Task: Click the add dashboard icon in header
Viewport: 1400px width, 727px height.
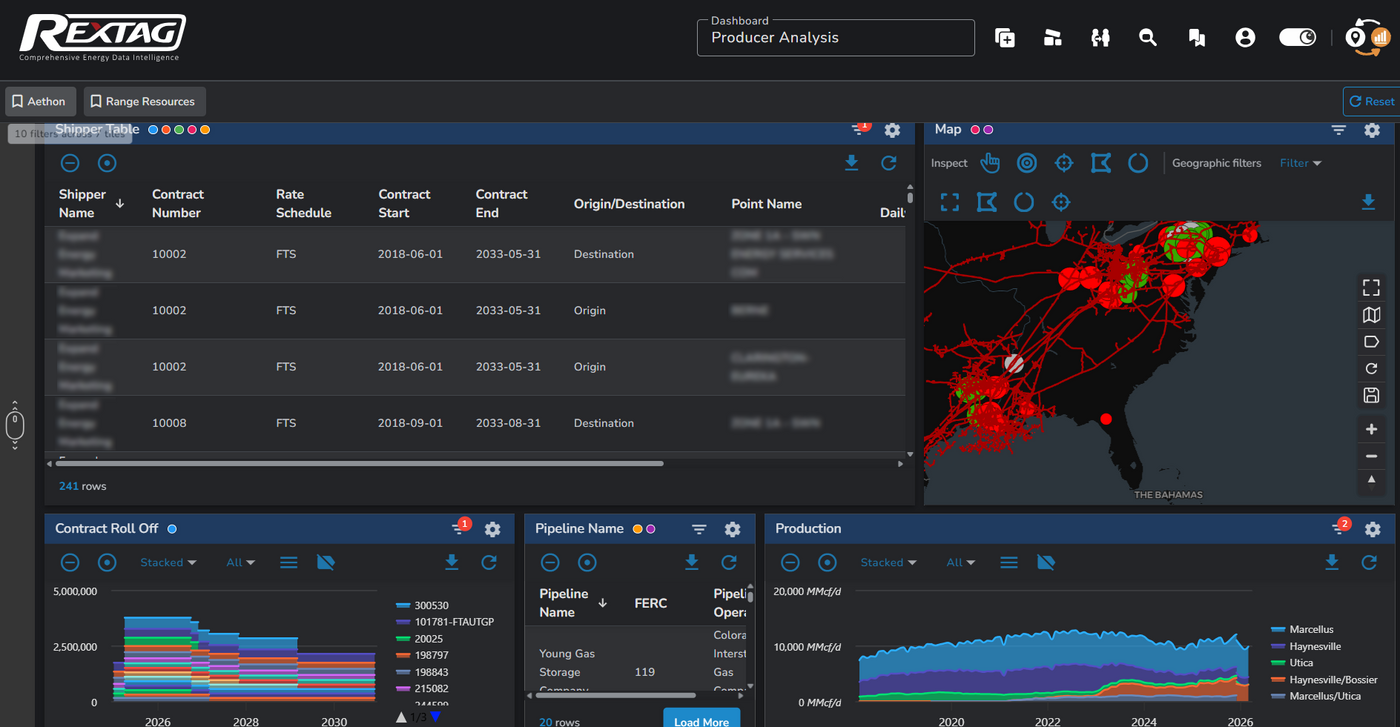Action: point(1005,38)
